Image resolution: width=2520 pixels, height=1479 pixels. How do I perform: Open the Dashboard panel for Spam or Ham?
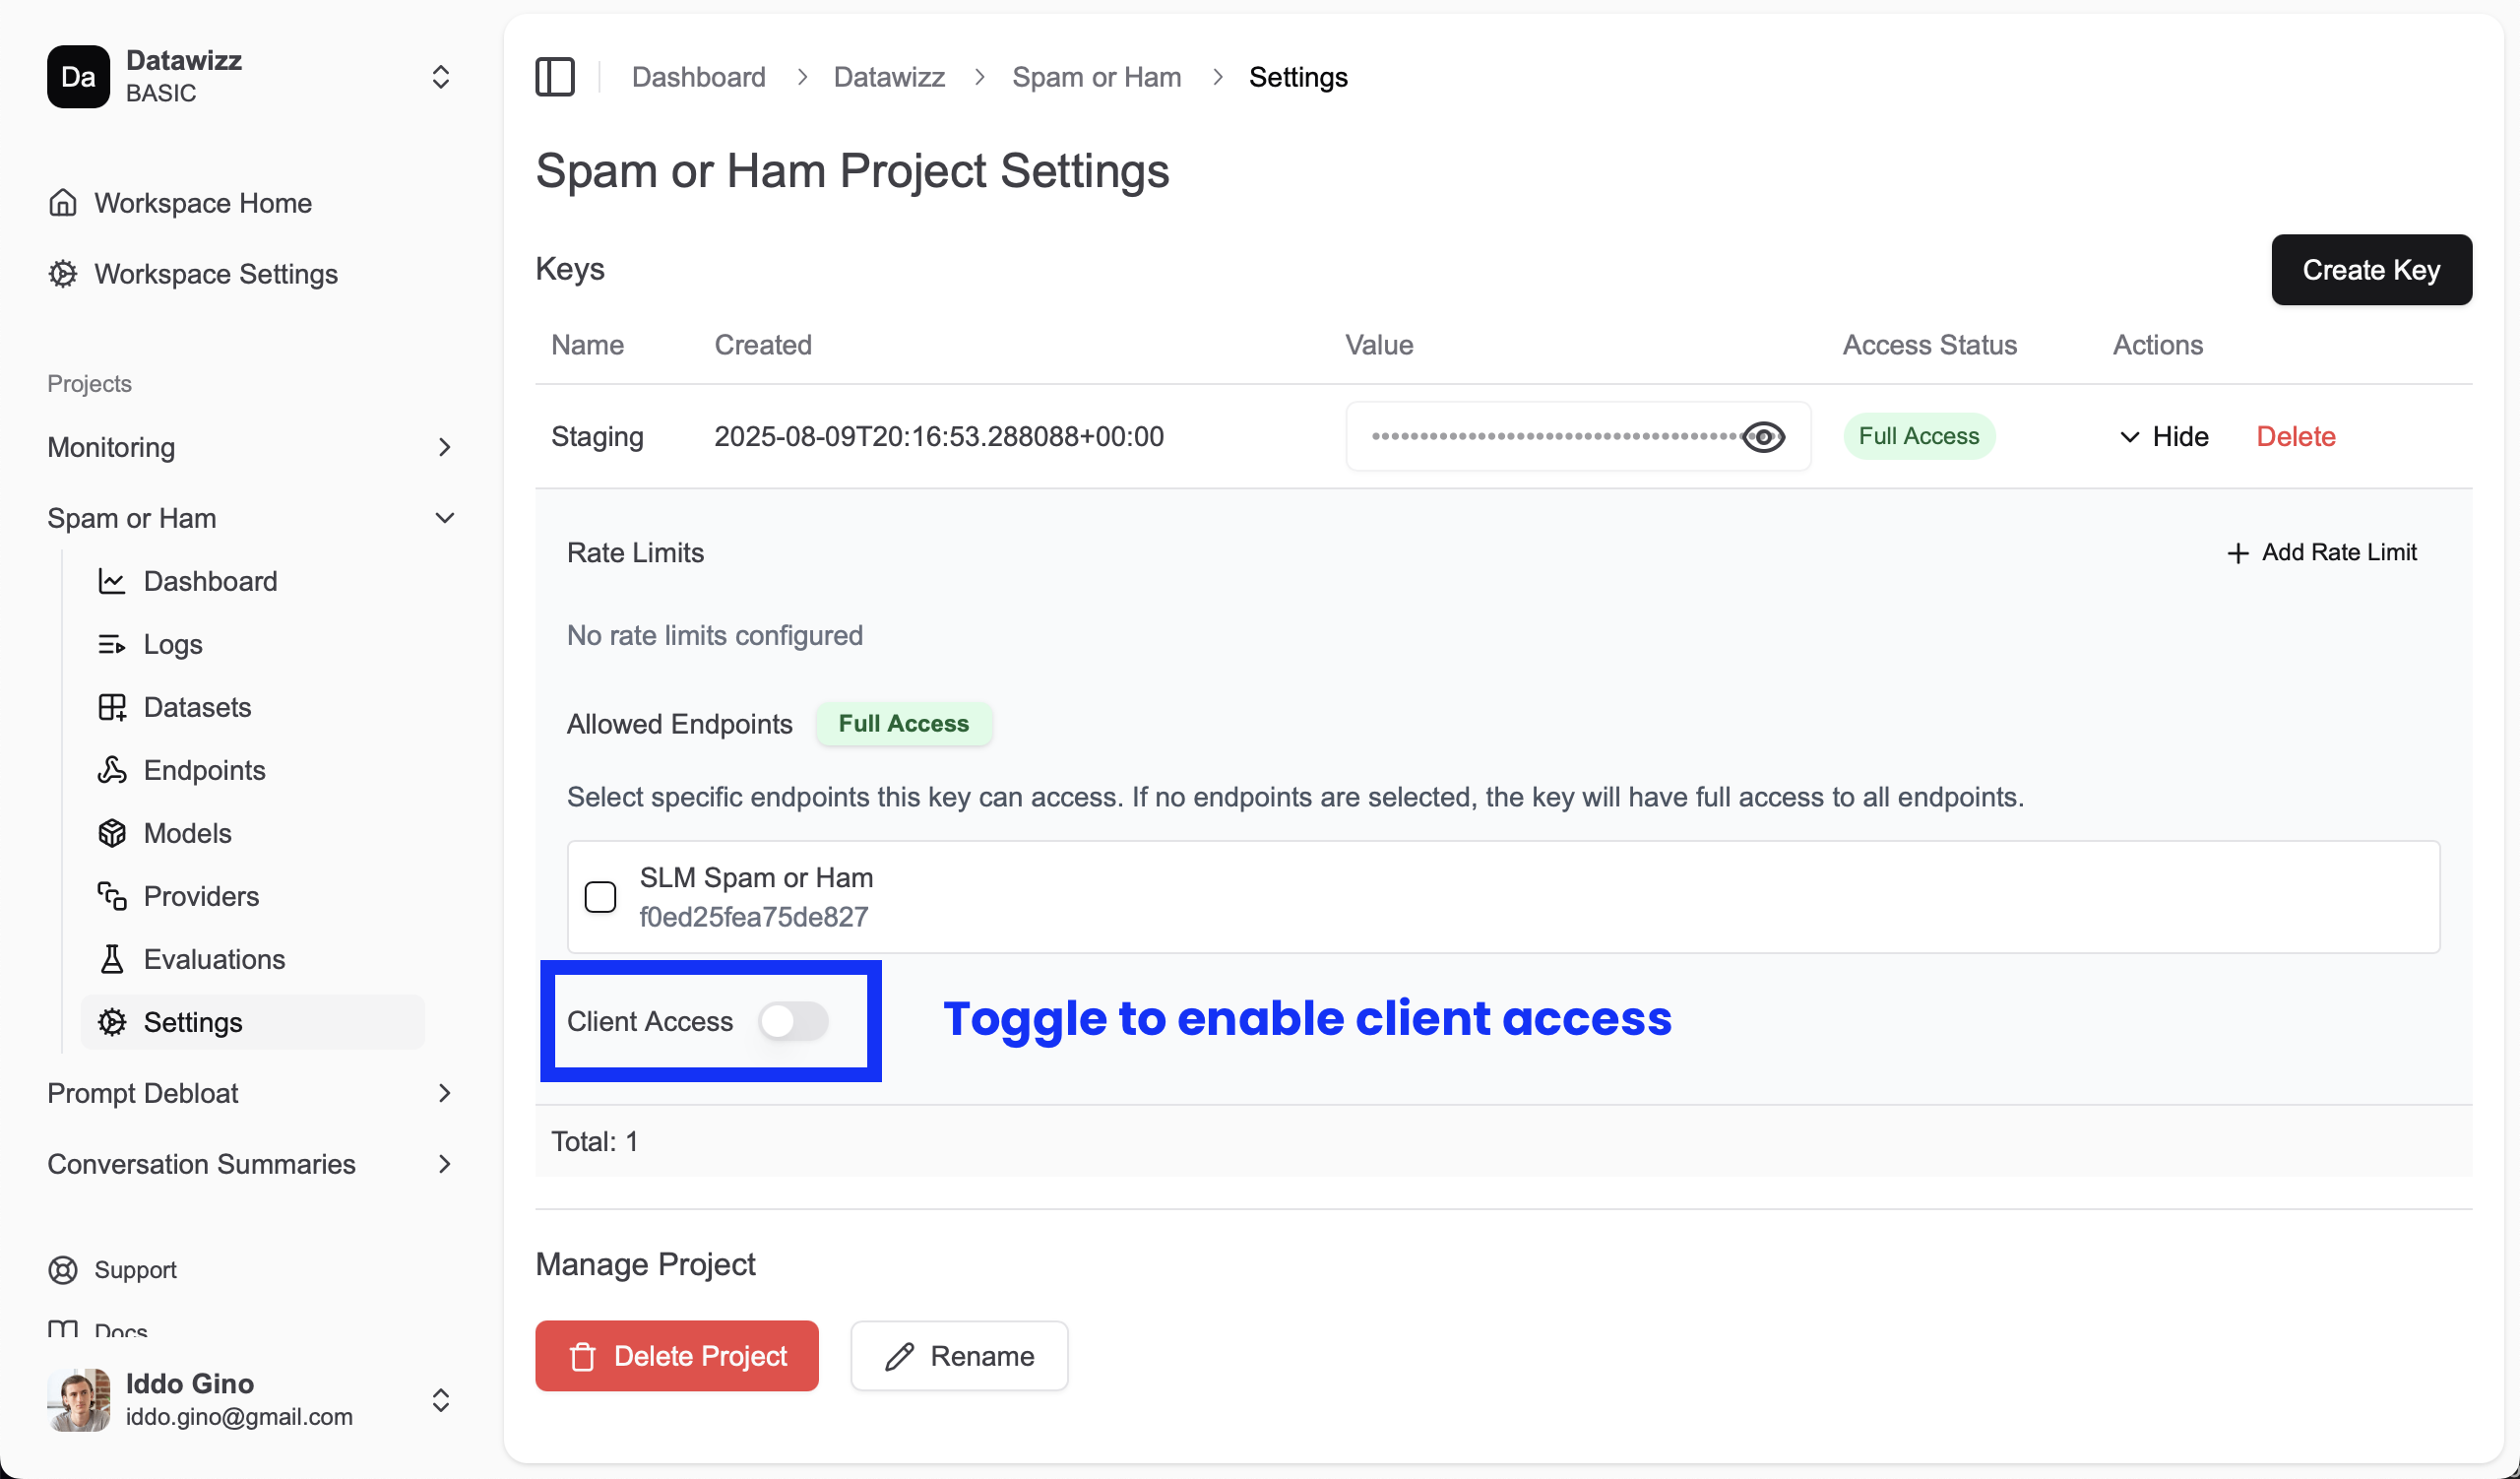pyautogui.click(x=210, y=581)
